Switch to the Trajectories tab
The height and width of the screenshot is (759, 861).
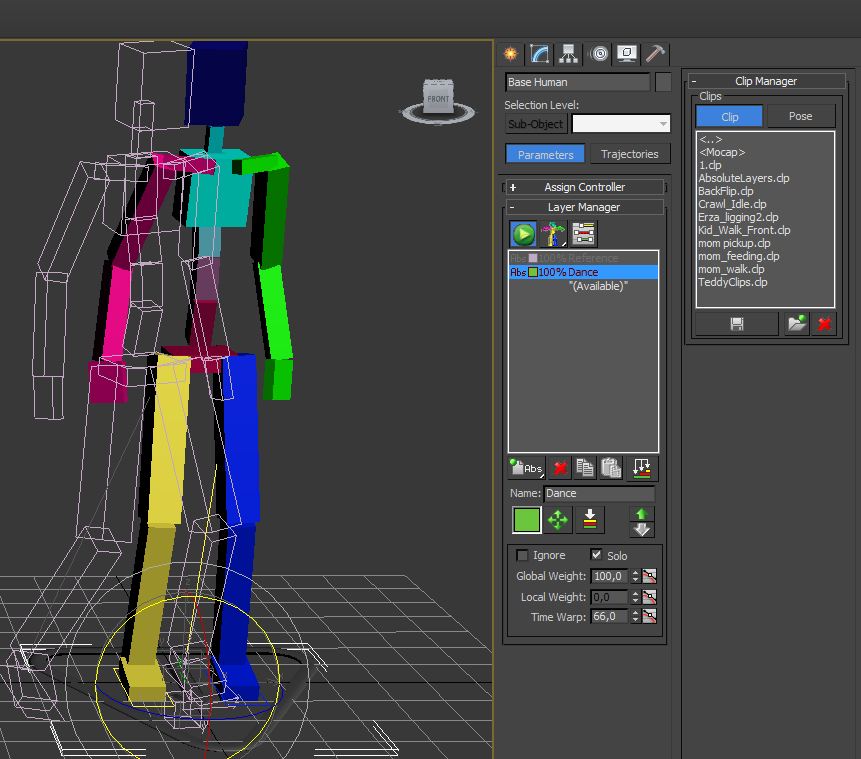point(630,153)
